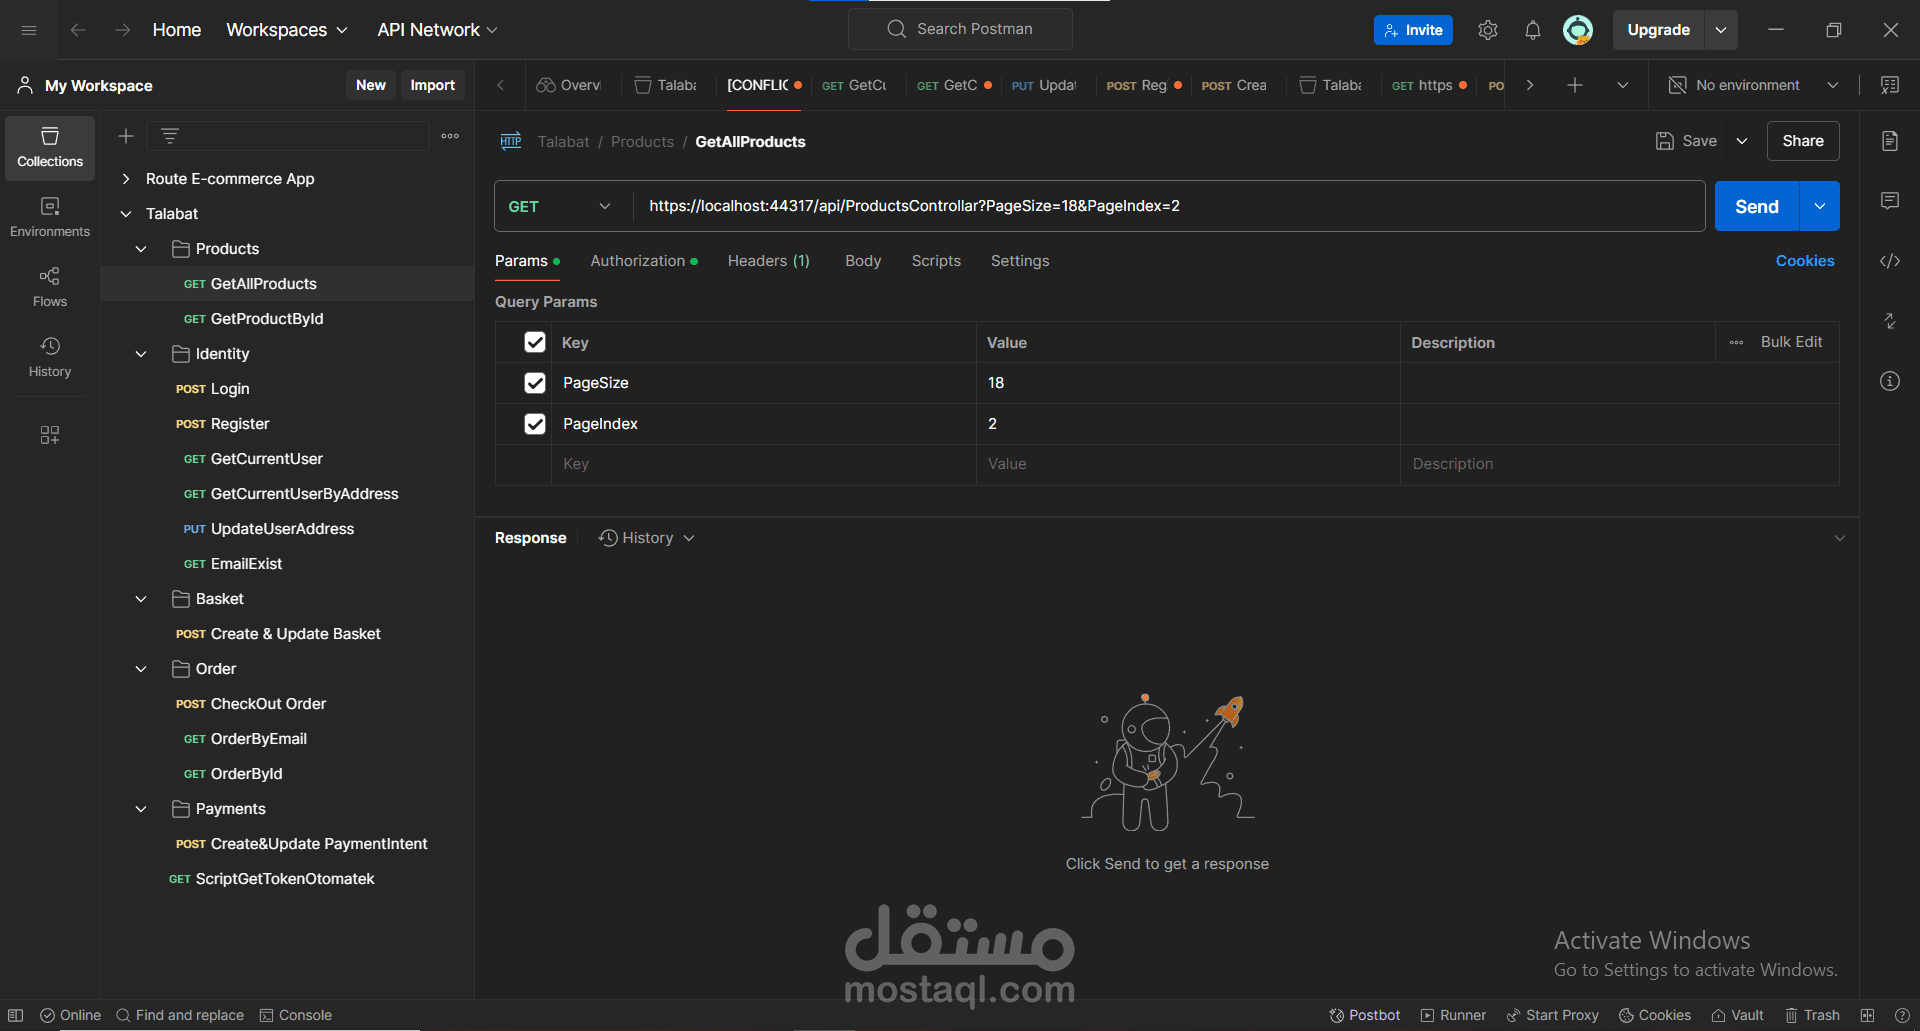
Task: Click the hamburger menu icon
Action: tap(29, 30)
